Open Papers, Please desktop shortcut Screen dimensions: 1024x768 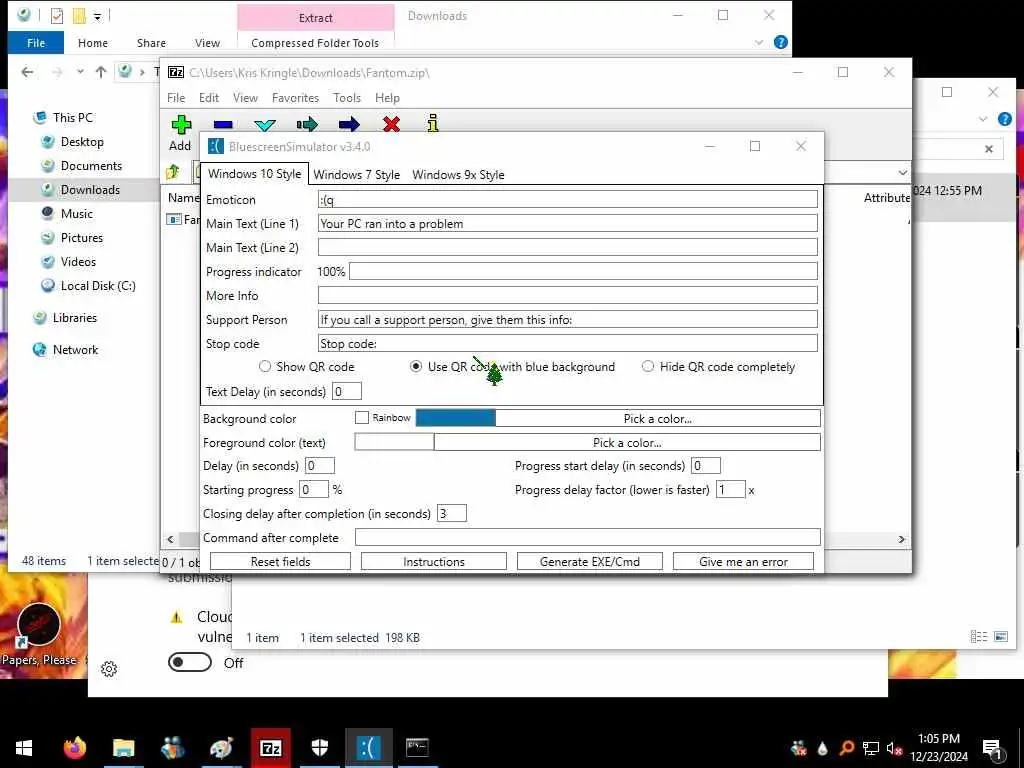[x=39, y=632]
